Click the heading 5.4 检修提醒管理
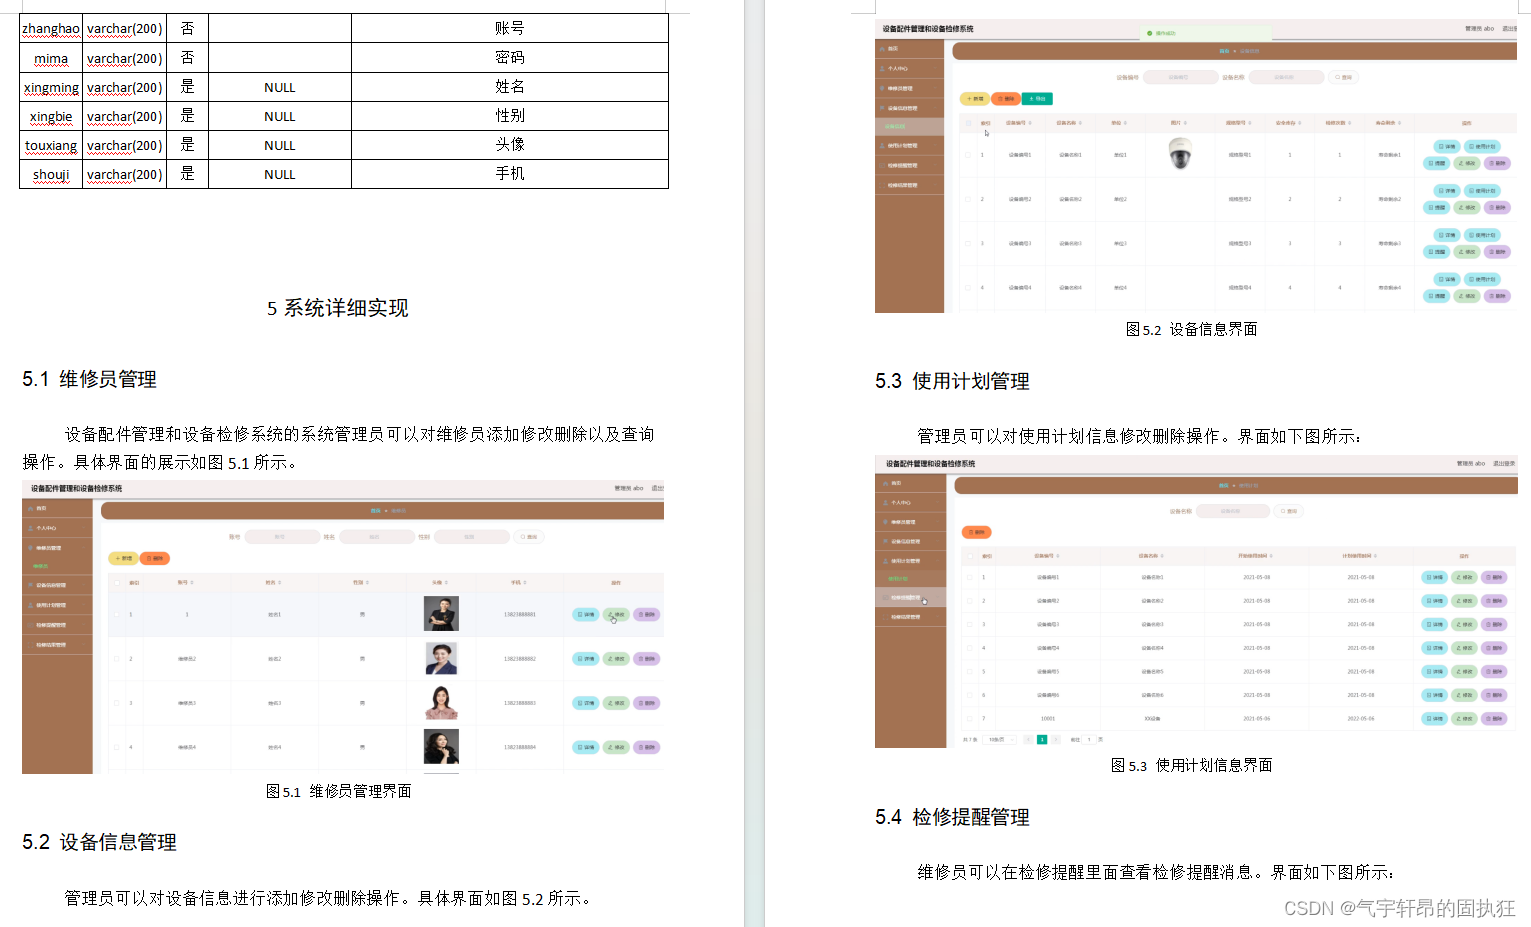The height and width of the screenshot is (927, 1531). [x=952, y=817]
